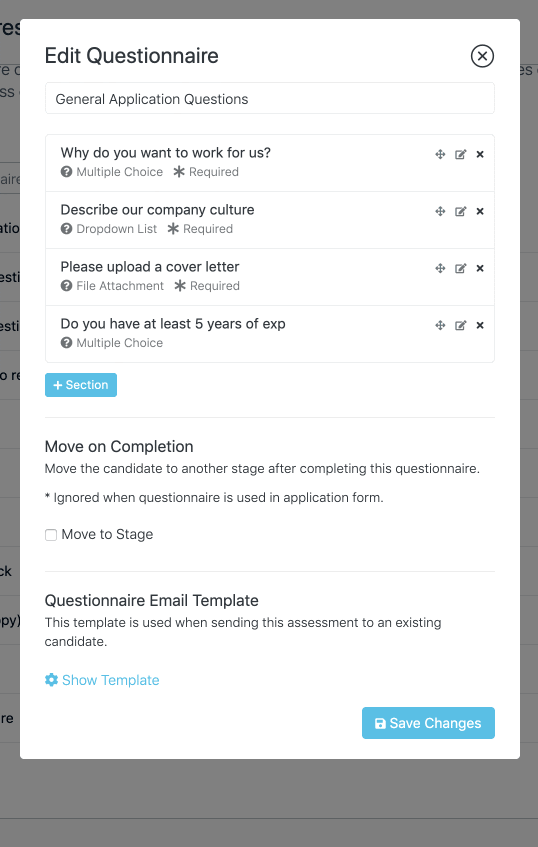Close the Edit Questionnaire dialog
Screen dimensions: 538x847
click(x=482, y=56)
